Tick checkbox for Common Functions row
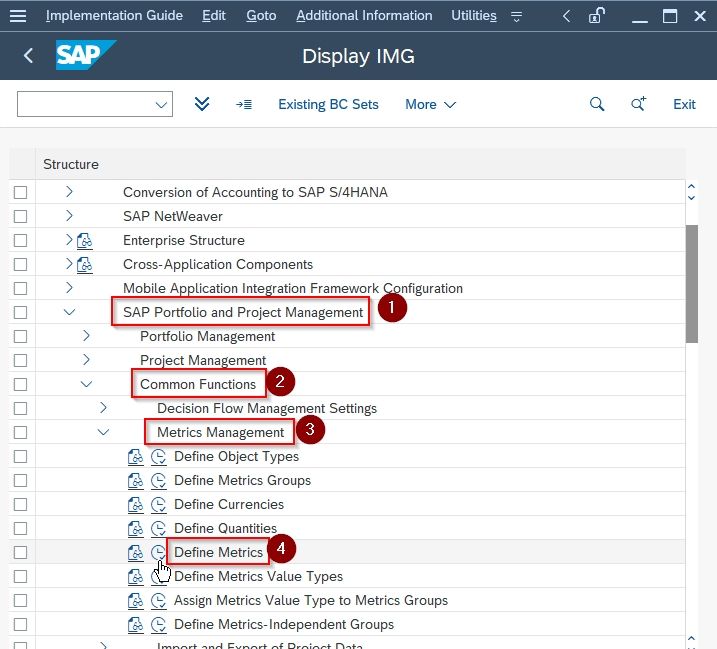717x649 pixels. pos(21,384)
